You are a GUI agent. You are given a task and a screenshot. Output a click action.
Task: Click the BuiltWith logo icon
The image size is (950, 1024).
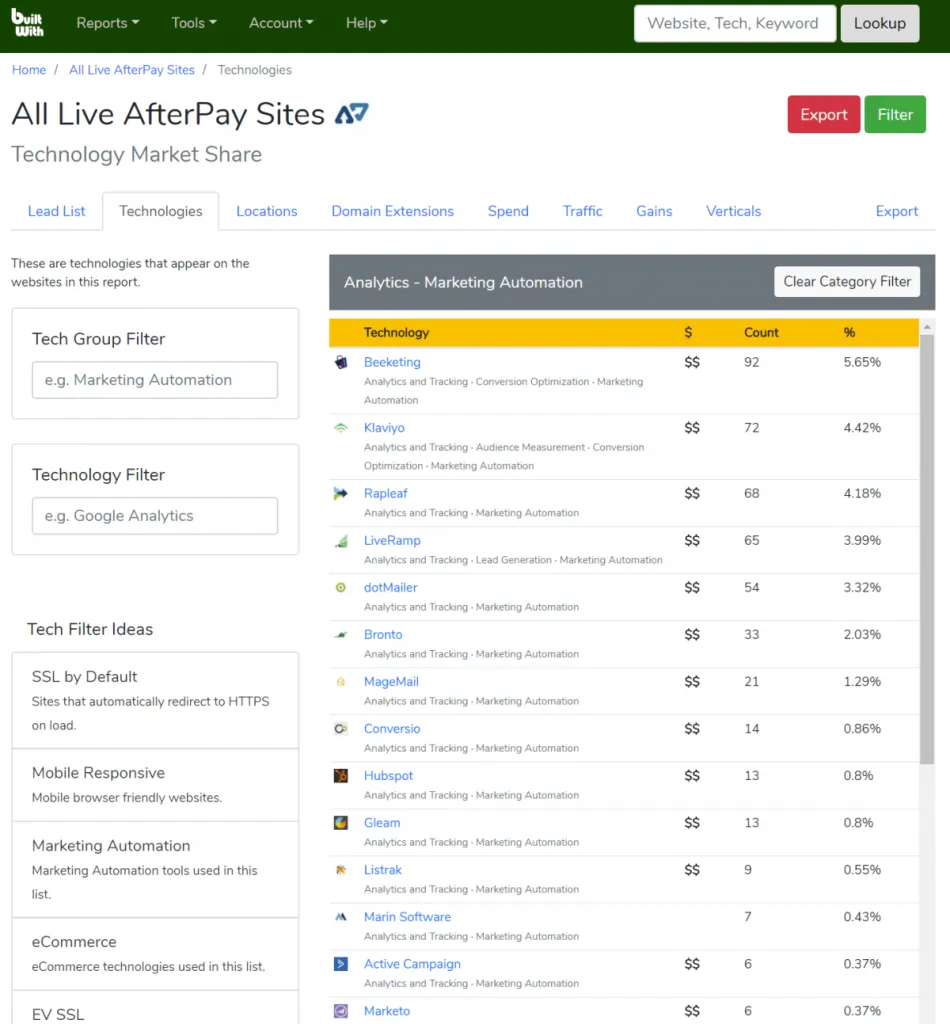point(28,23)
